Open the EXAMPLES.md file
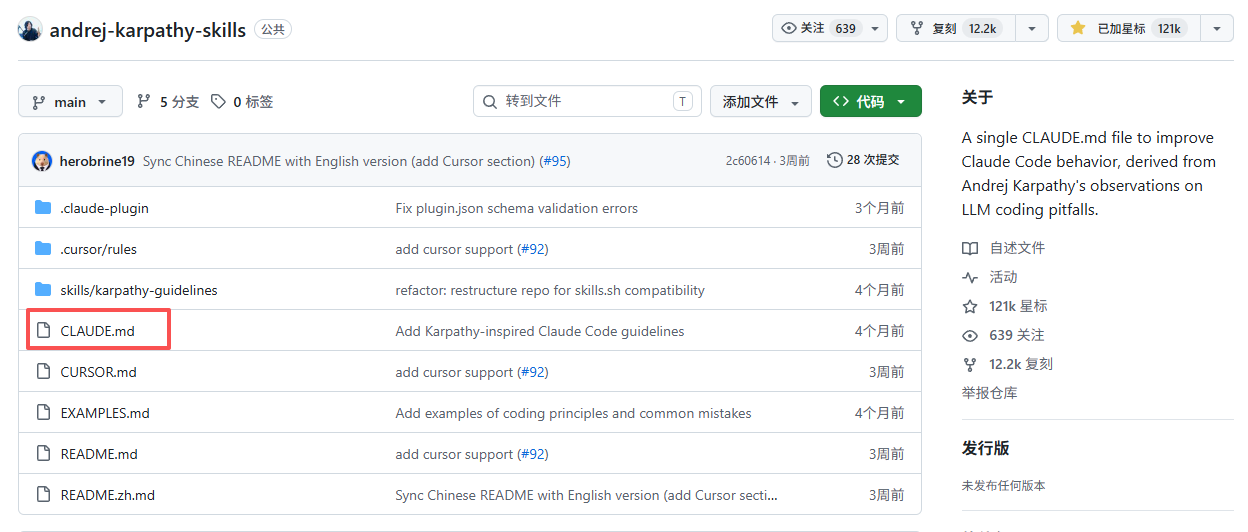The height and width of the screenshot is (532, 1248). pyautogui.click(x=105, y=413)
